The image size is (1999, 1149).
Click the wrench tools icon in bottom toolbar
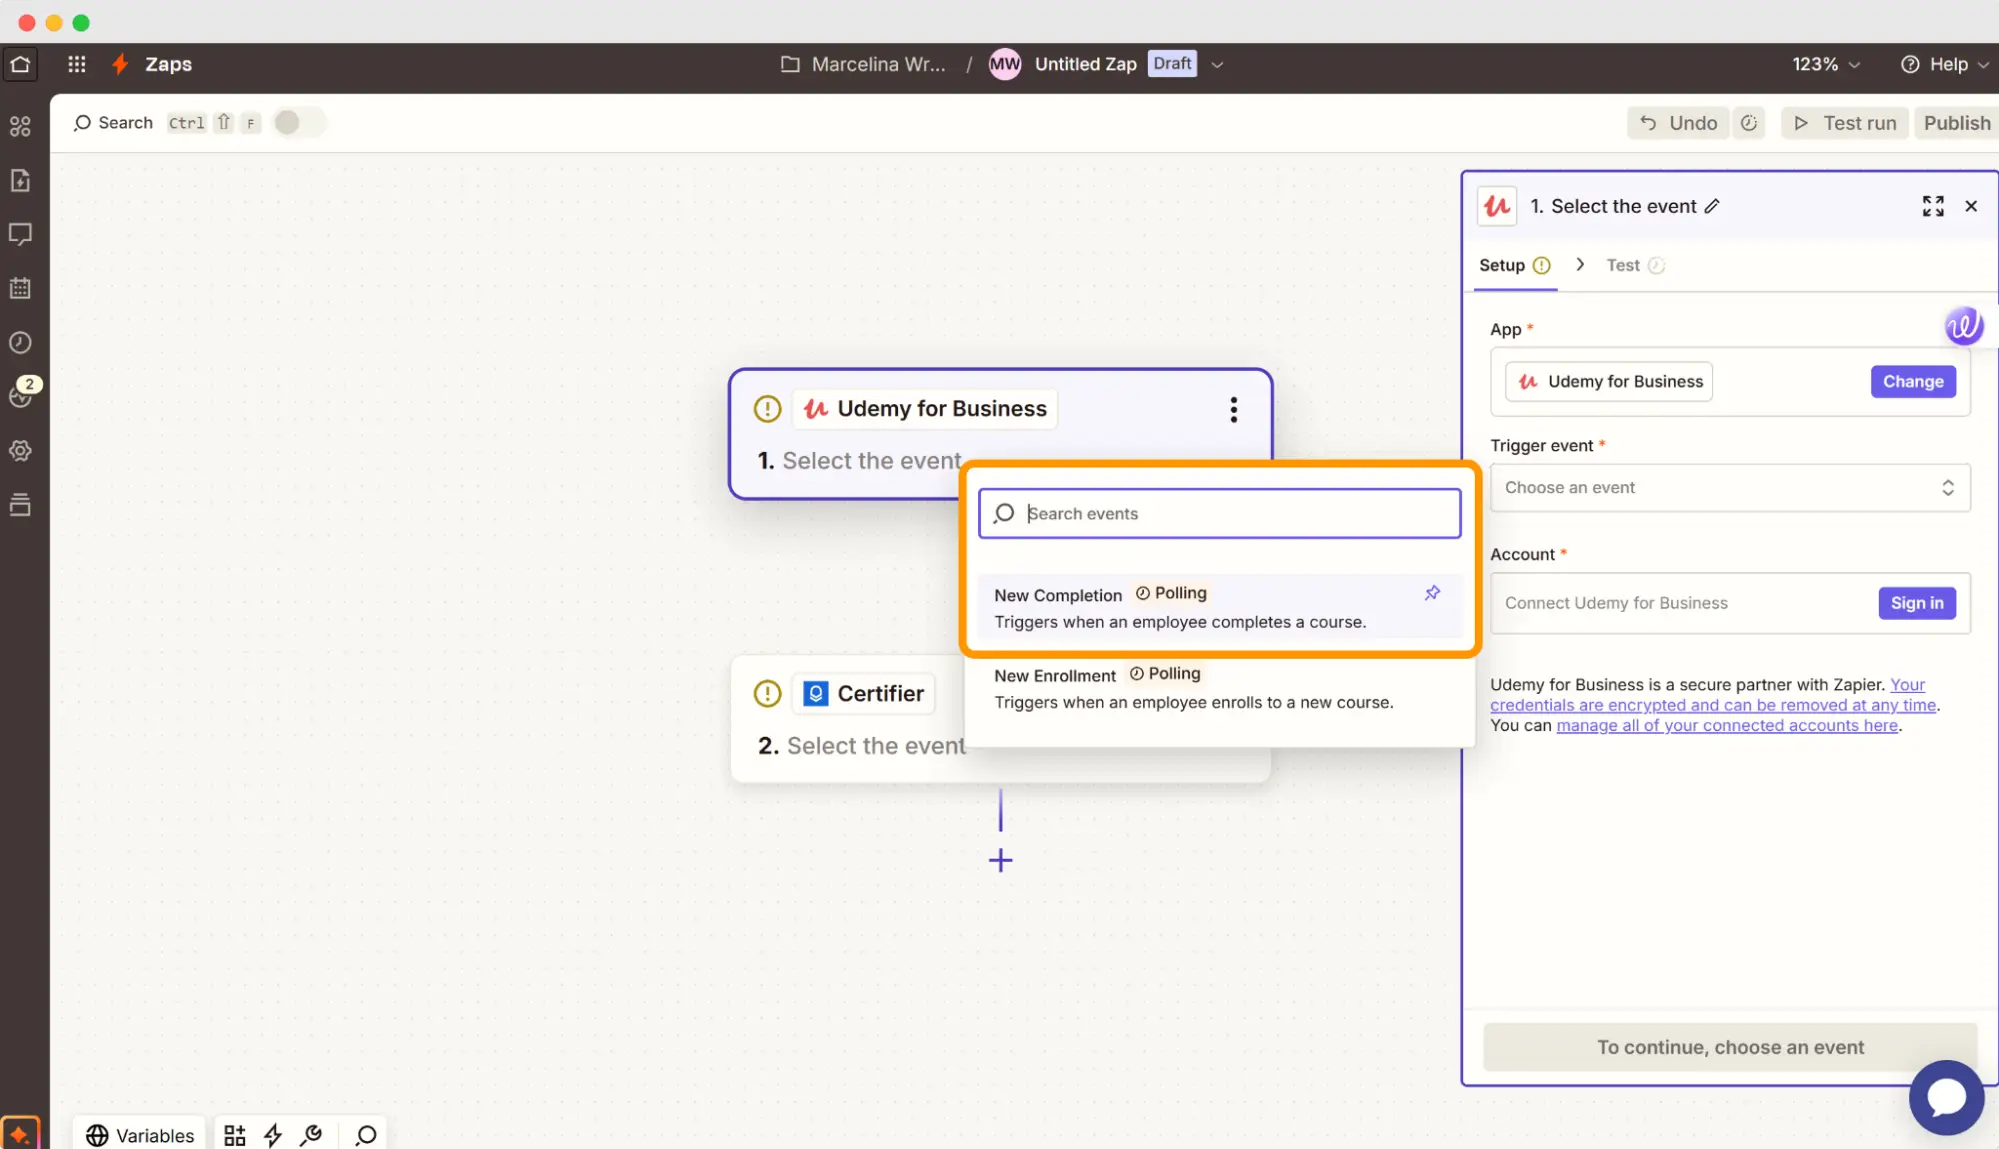pyautogui.click(x=311, y=1135)
